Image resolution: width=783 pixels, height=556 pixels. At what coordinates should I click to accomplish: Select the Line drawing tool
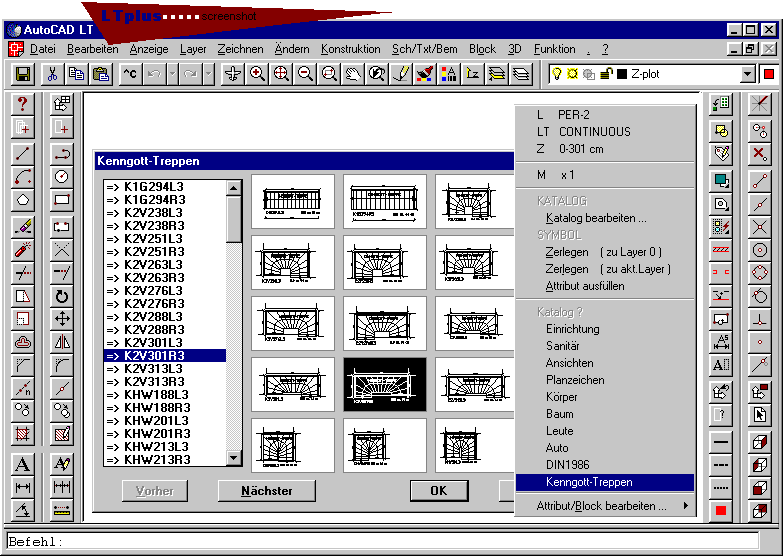(x=22, y=154)
